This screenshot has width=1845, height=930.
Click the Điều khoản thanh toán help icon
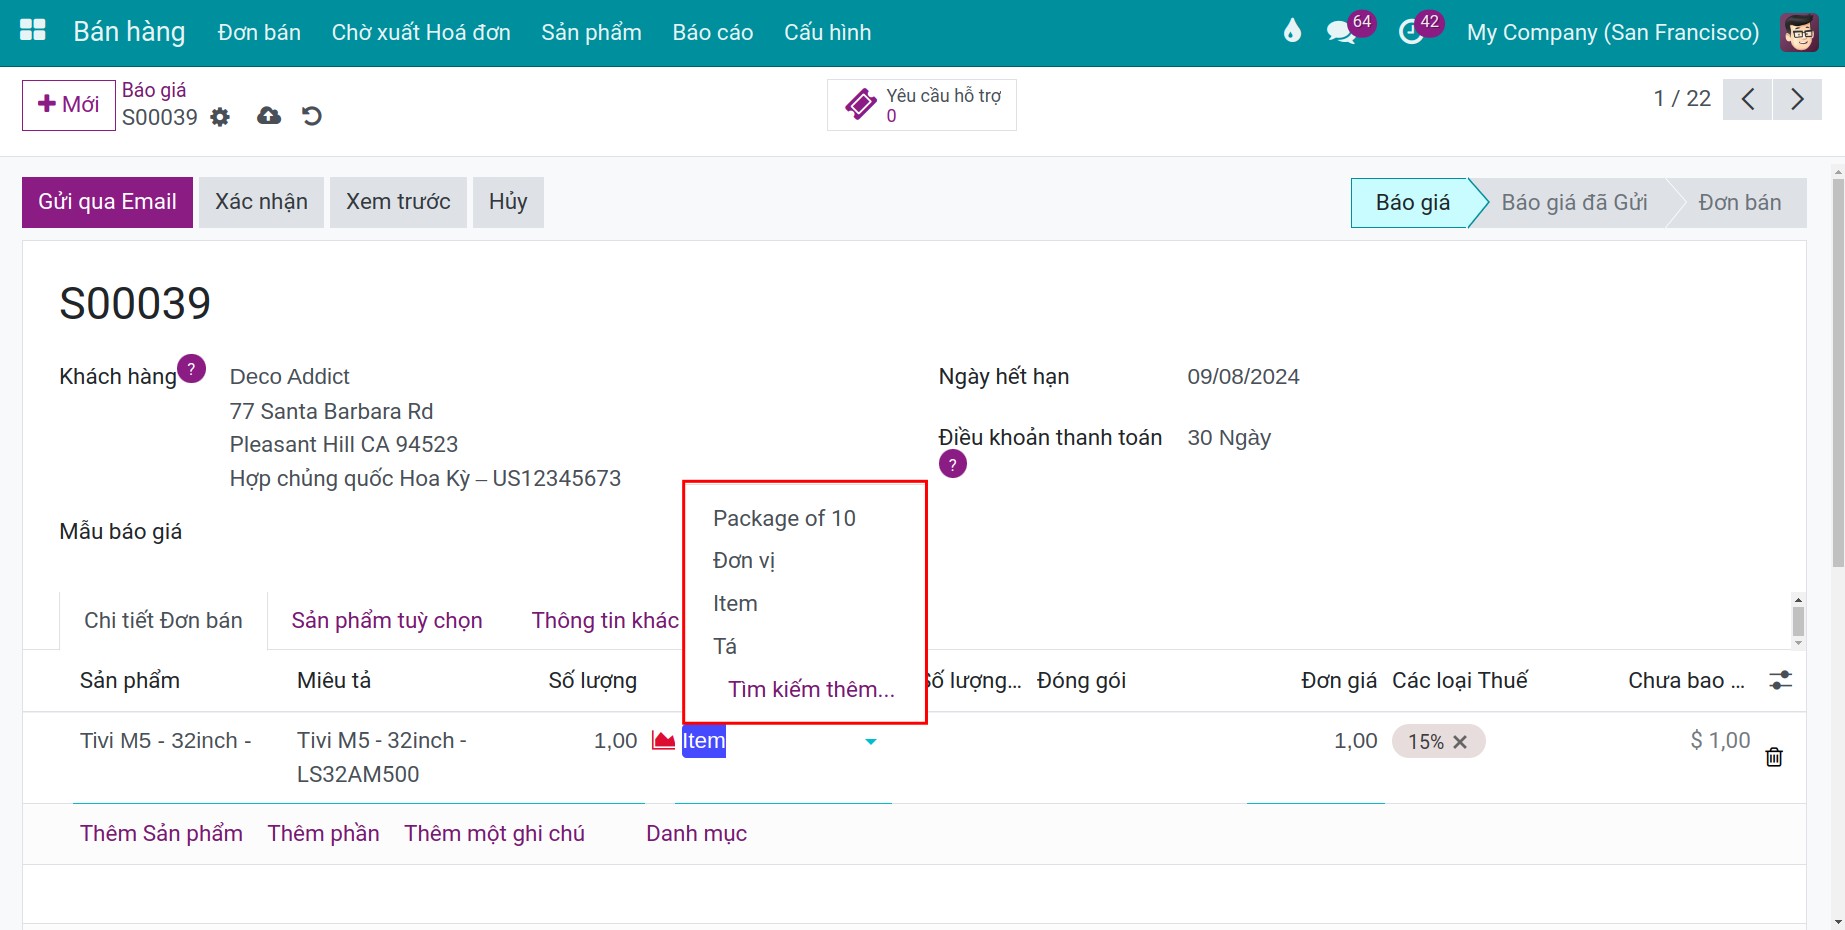click(953, 464)
